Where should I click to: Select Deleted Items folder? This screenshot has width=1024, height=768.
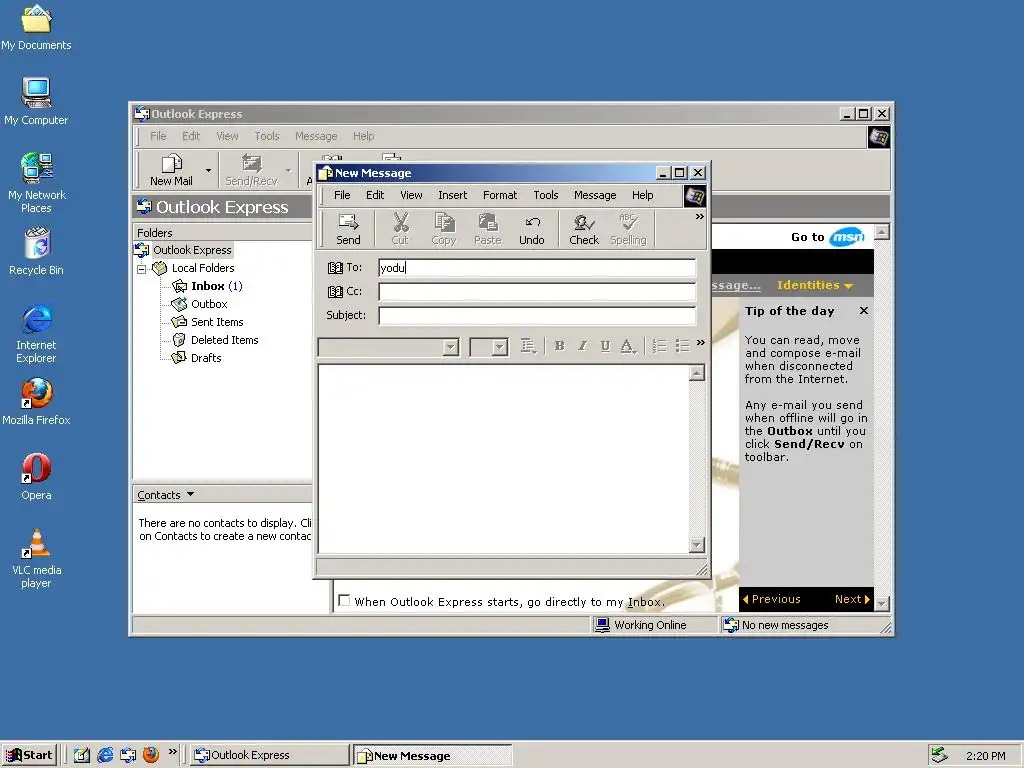point(216,340)
